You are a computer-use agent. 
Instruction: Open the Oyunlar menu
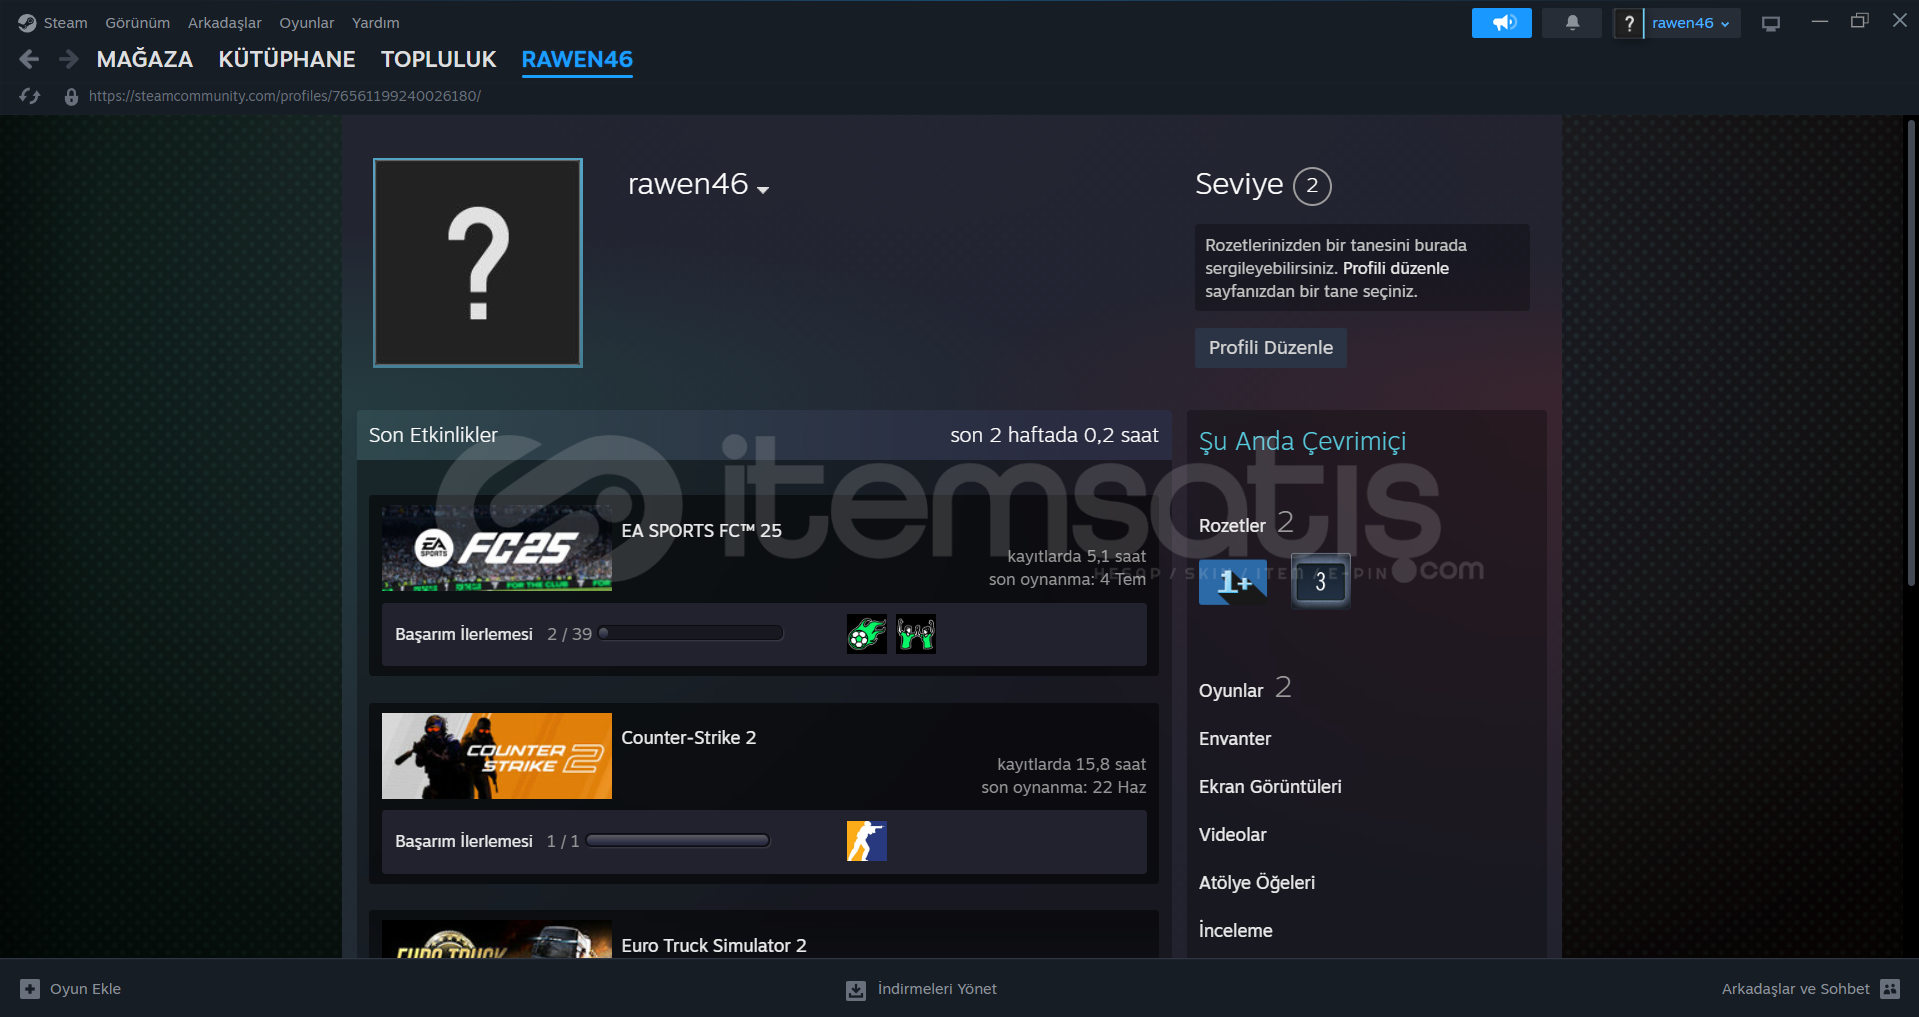(306, 23)
